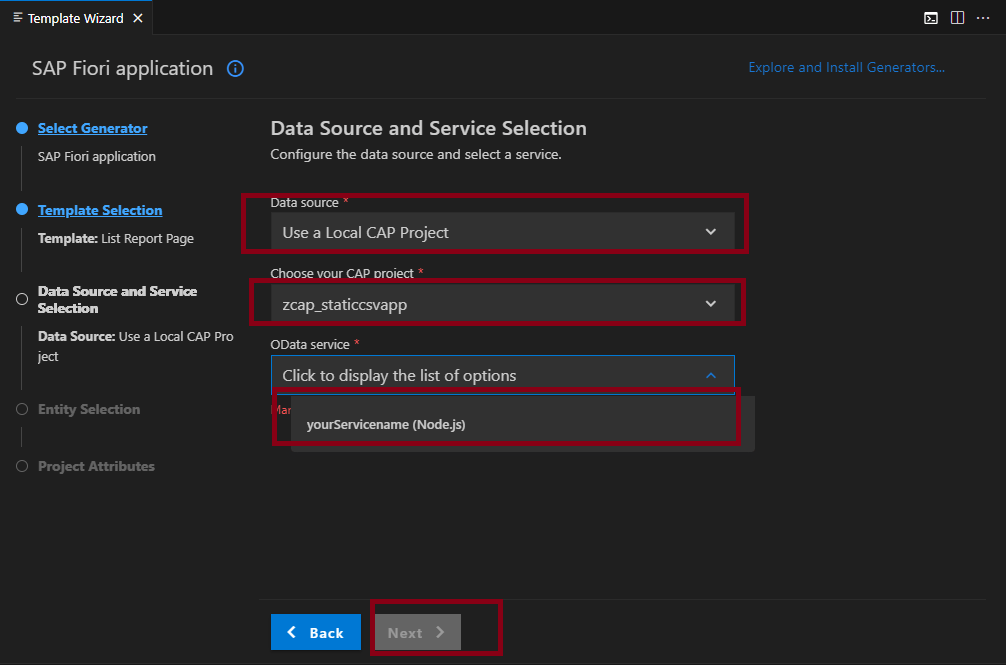This screenshot has width=1006, height=665.
Task: Click the Data Source and Service Selection step bullet
Action: pos(22,299)
